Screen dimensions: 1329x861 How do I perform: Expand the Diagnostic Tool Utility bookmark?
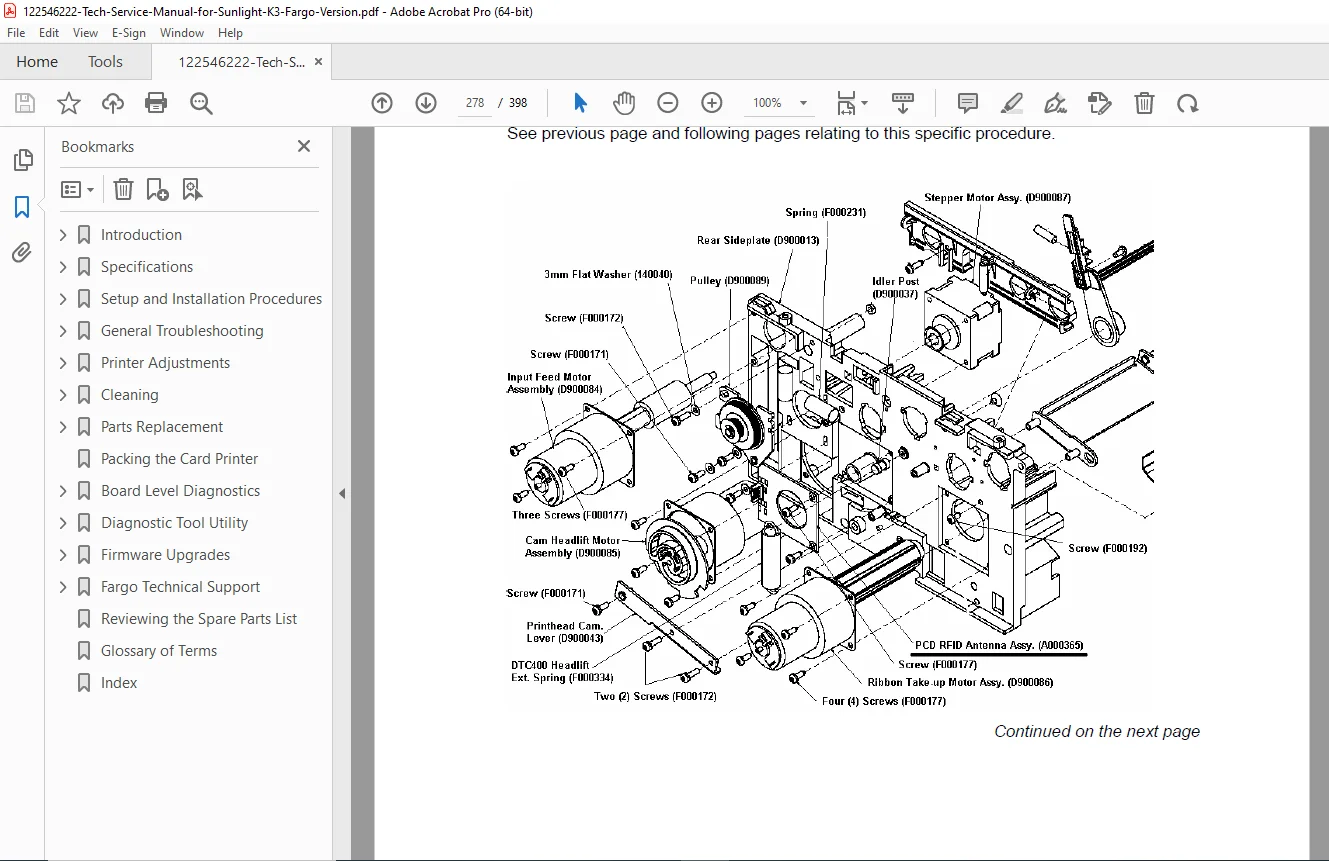(x=63, y=523)
